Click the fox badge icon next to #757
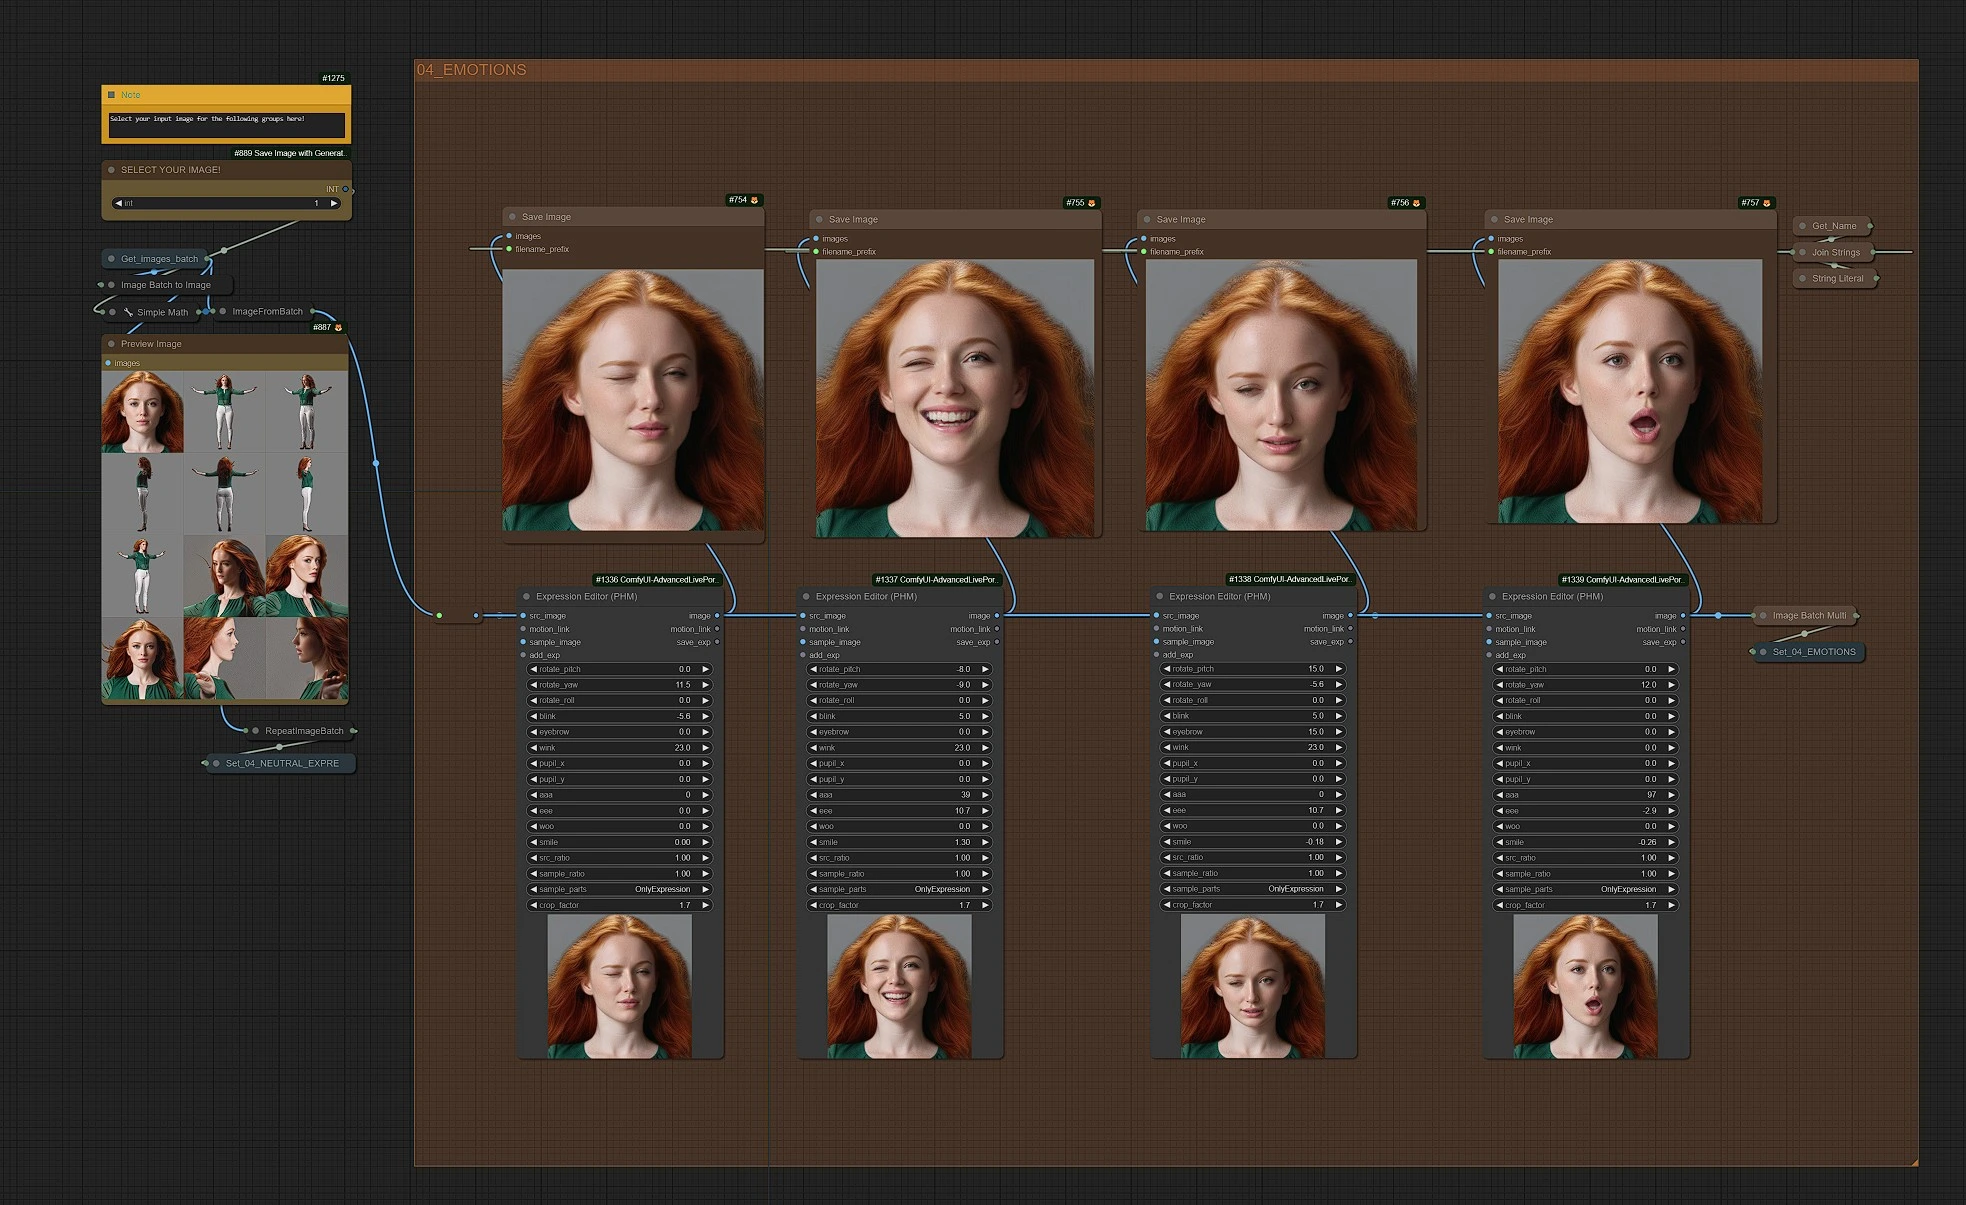The width and height of the screenshot is (1966, 1205). (1767, 203)
